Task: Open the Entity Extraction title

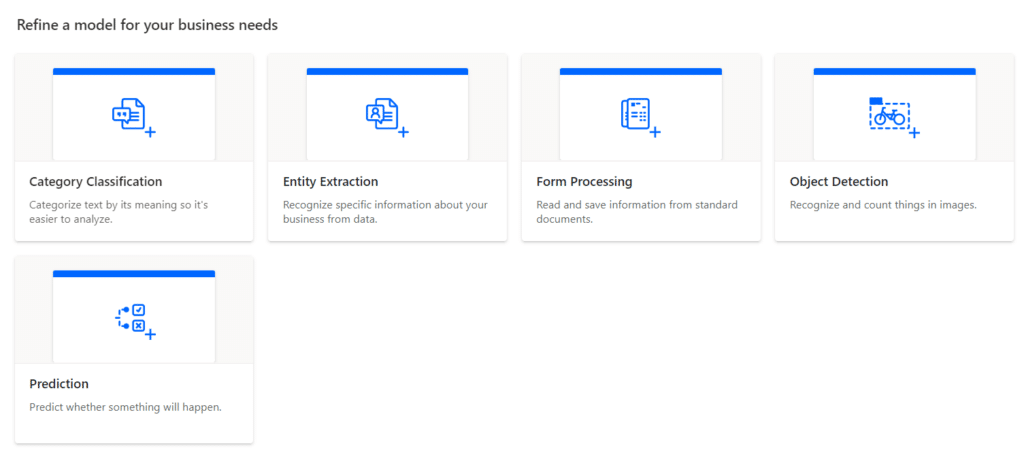Action: pos(330,181)
